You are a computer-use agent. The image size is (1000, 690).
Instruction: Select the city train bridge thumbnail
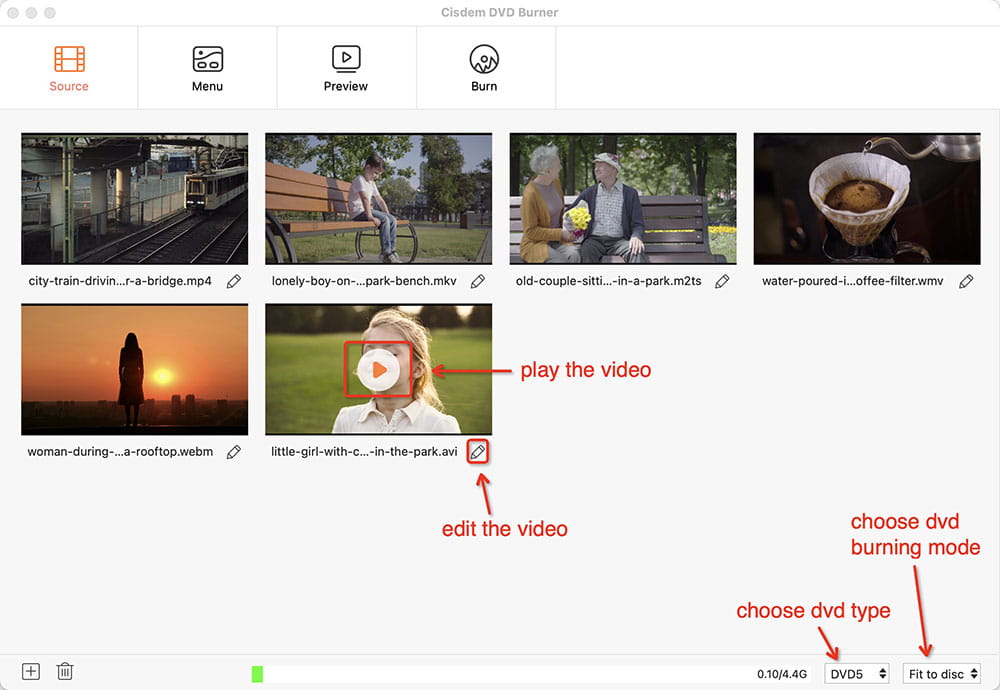pyautogui.click(x=135, y=199)
